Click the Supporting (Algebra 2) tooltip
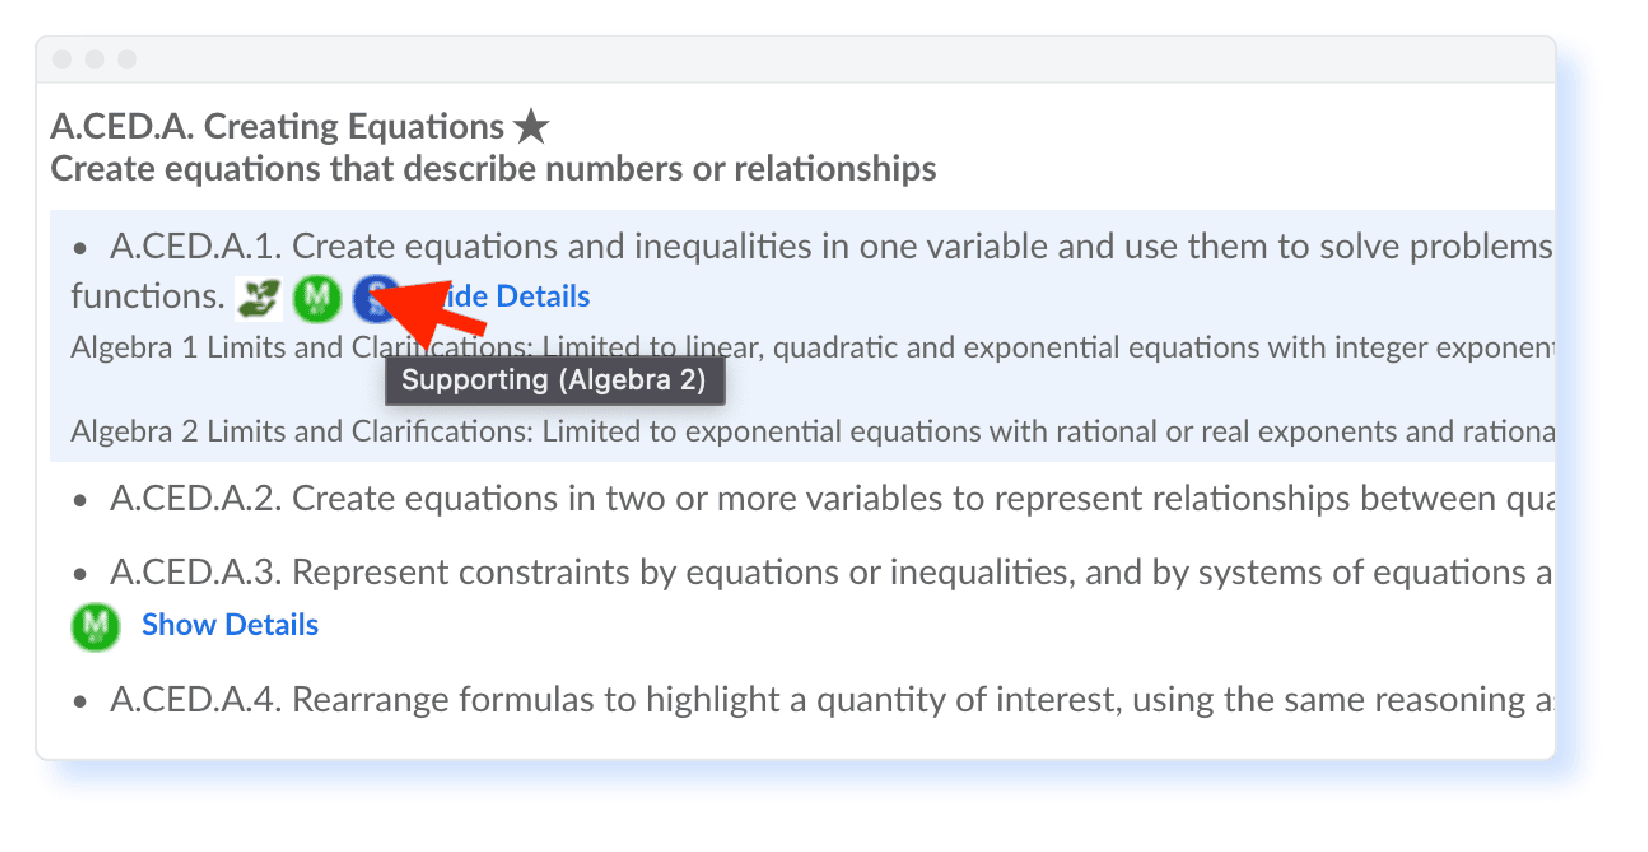The width and height of the screenshot is (1648, 852). click(554, 380)
